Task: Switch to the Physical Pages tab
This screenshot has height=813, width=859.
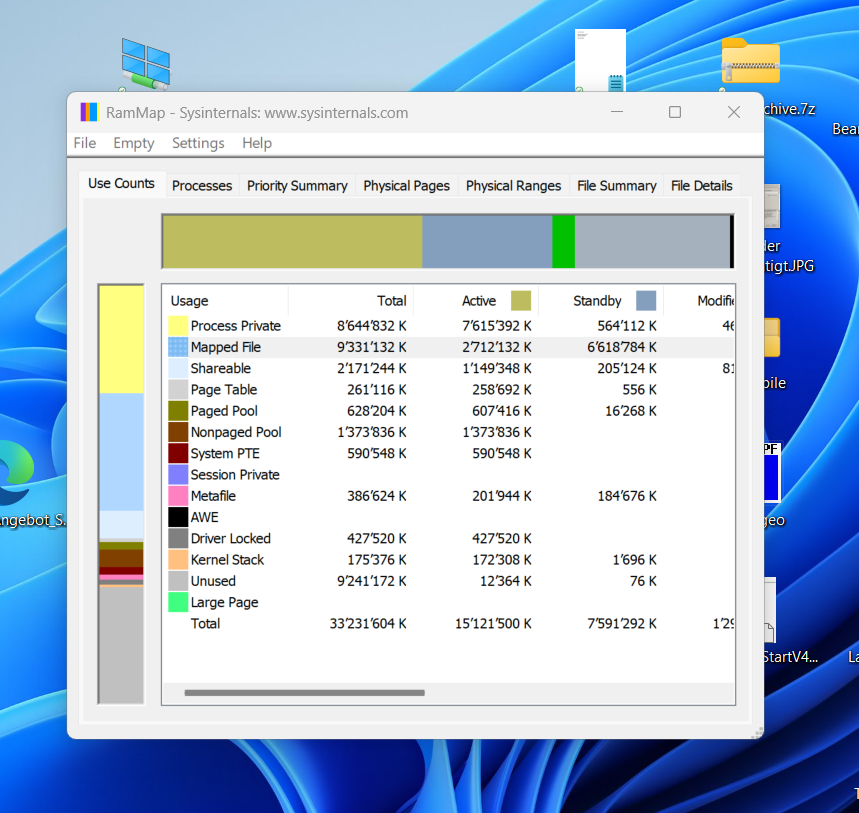Action: pyautogui.click(x=406, y=186)
